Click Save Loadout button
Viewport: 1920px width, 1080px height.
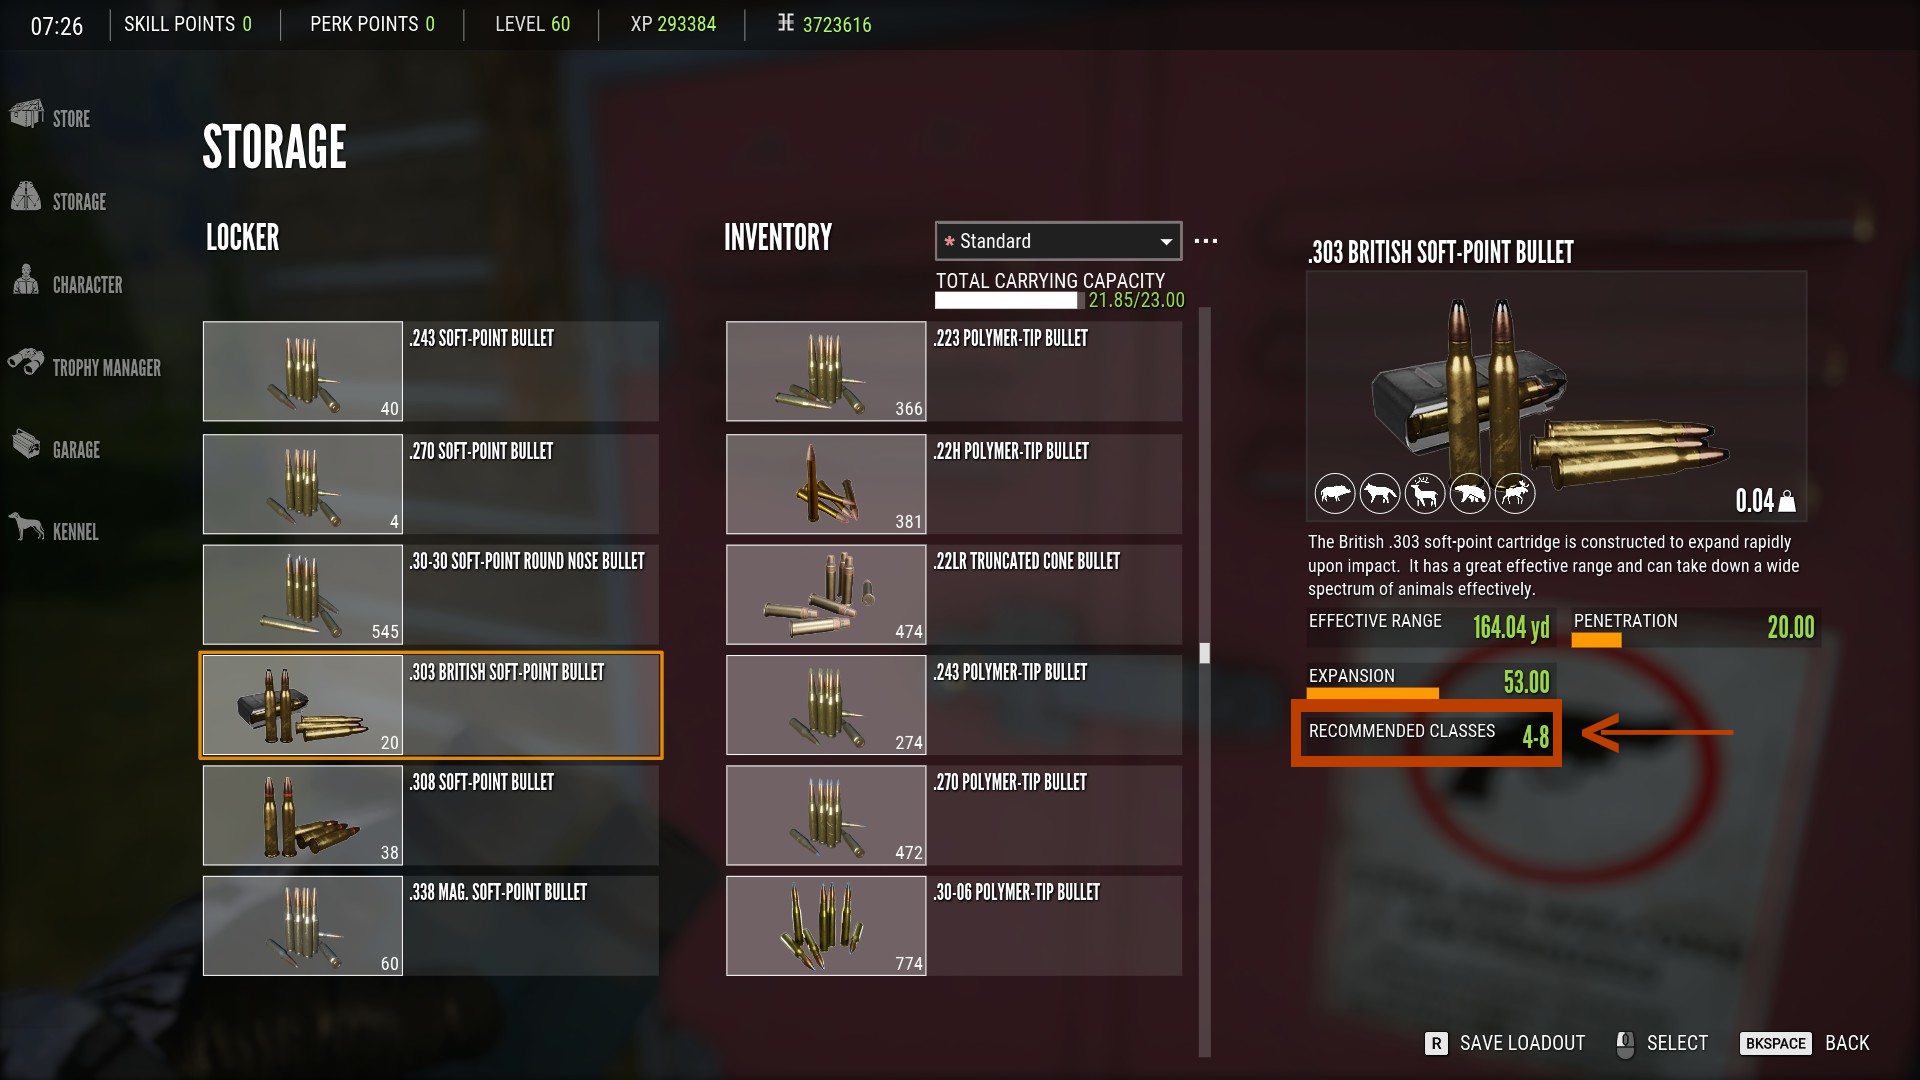(x=1505, y=1043)
